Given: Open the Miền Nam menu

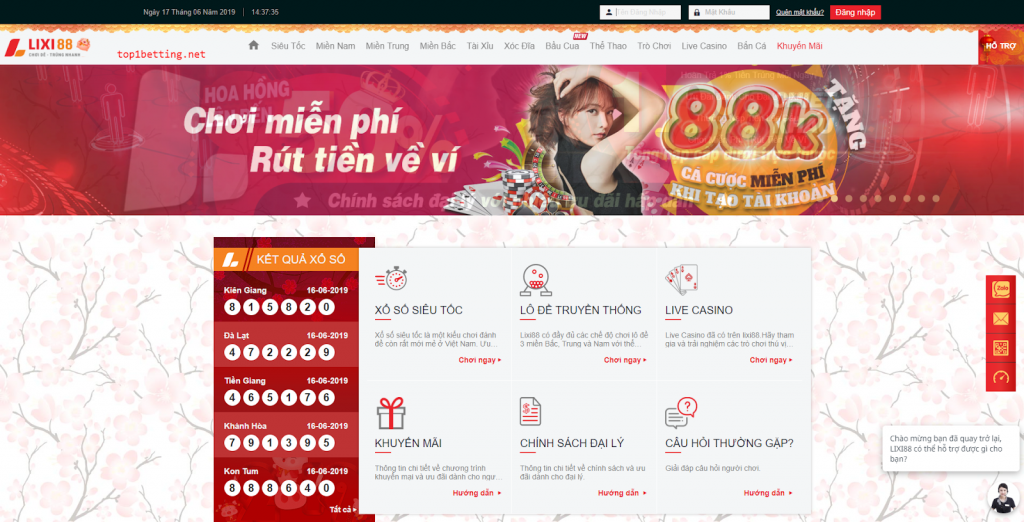Looking at the screenshot, I should [336, 46].
